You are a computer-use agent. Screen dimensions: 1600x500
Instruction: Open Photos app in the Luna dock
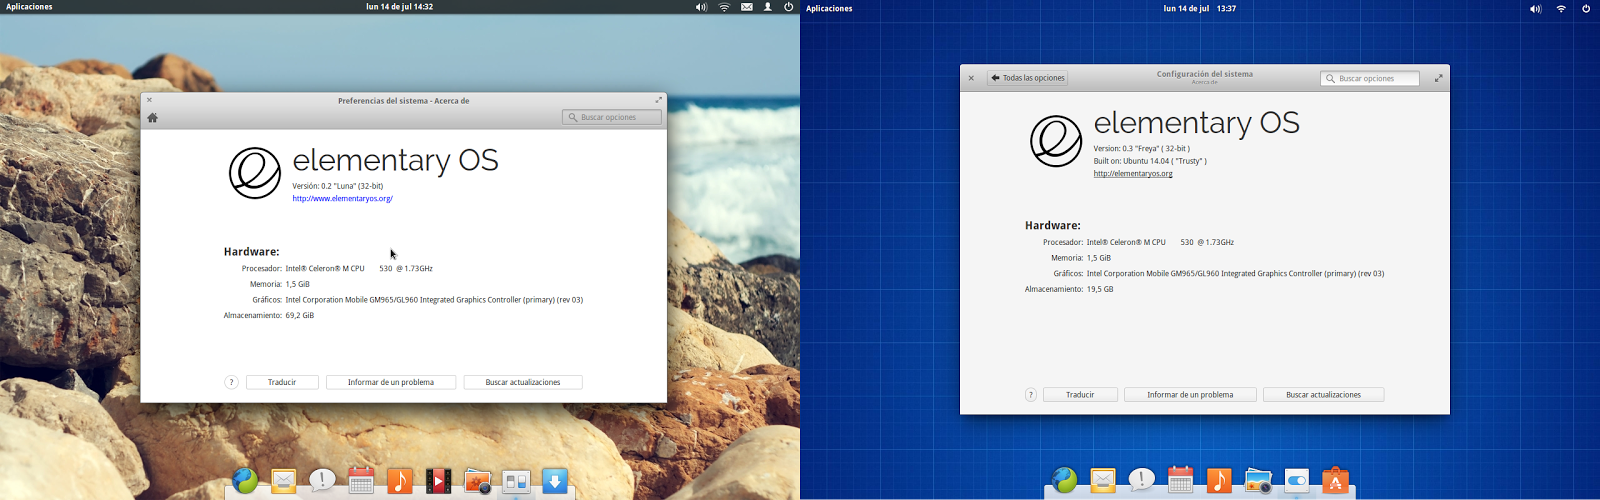[478, 481]
